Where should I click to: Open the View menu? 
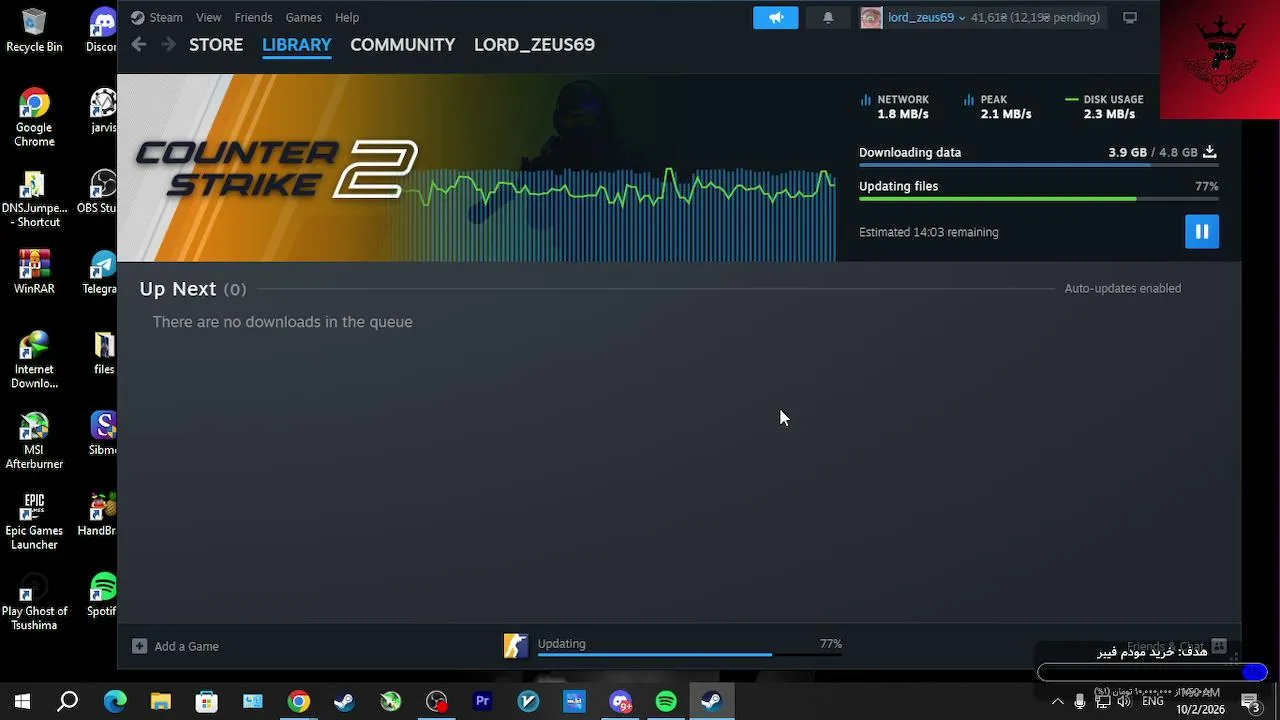(209, 18)
